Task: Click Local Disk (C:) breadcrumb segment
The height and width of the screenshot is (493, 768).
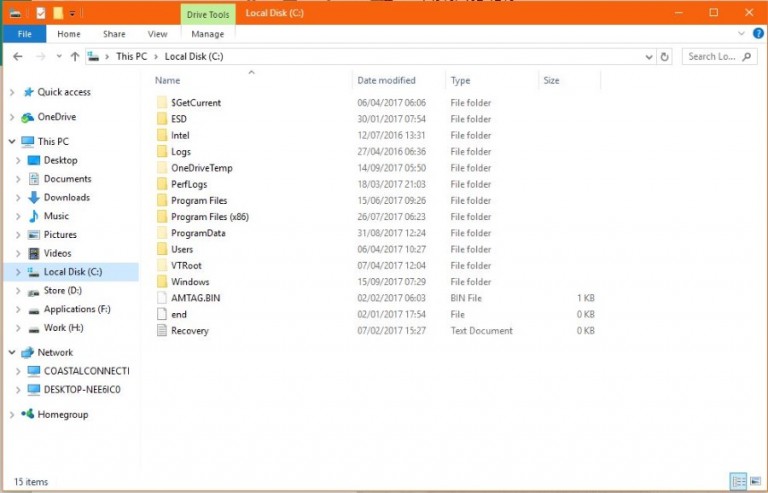Action: 194,56
